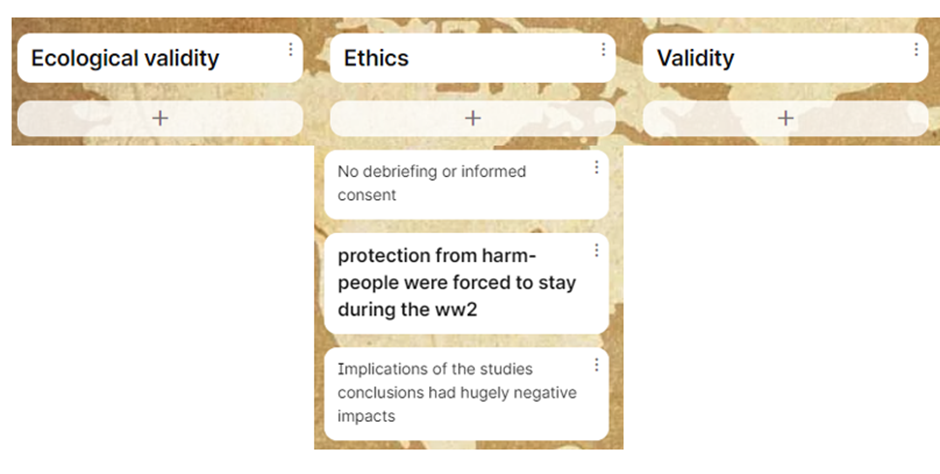Add a post under the Validity column

pyautogui.click(x=786, y=118)
